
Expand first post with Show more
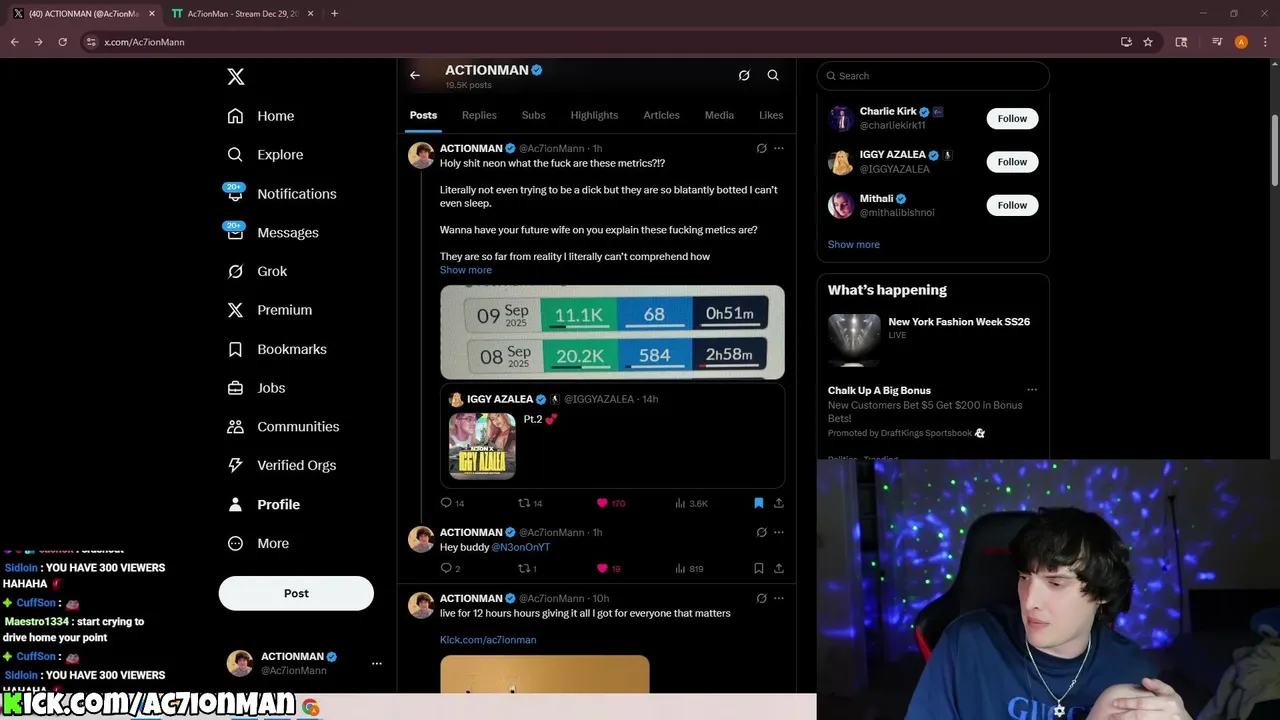466,270
